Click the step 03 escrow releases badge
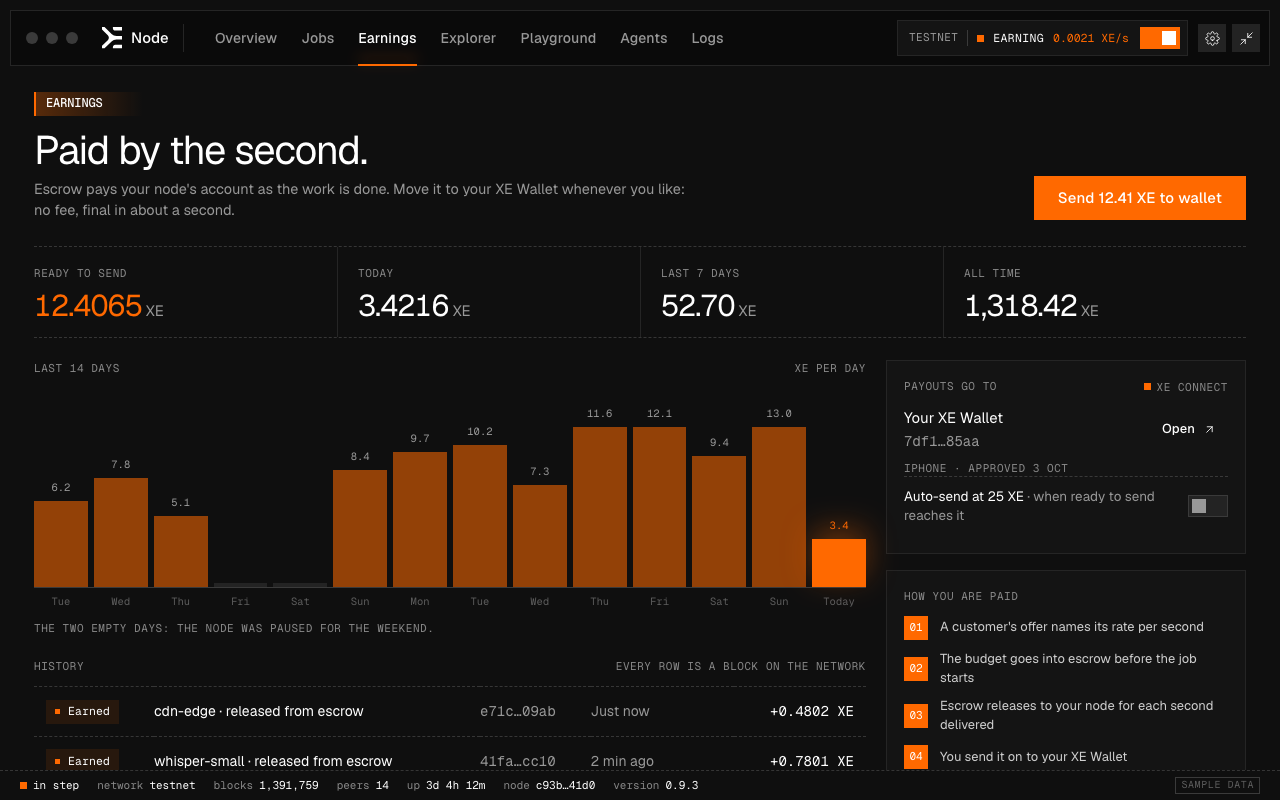 (915, 715)
